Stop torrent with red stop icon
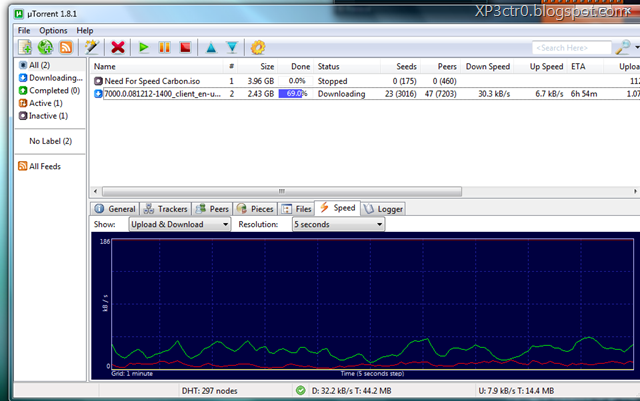This screenshot has height=401, width=640. tap(185, 47)
